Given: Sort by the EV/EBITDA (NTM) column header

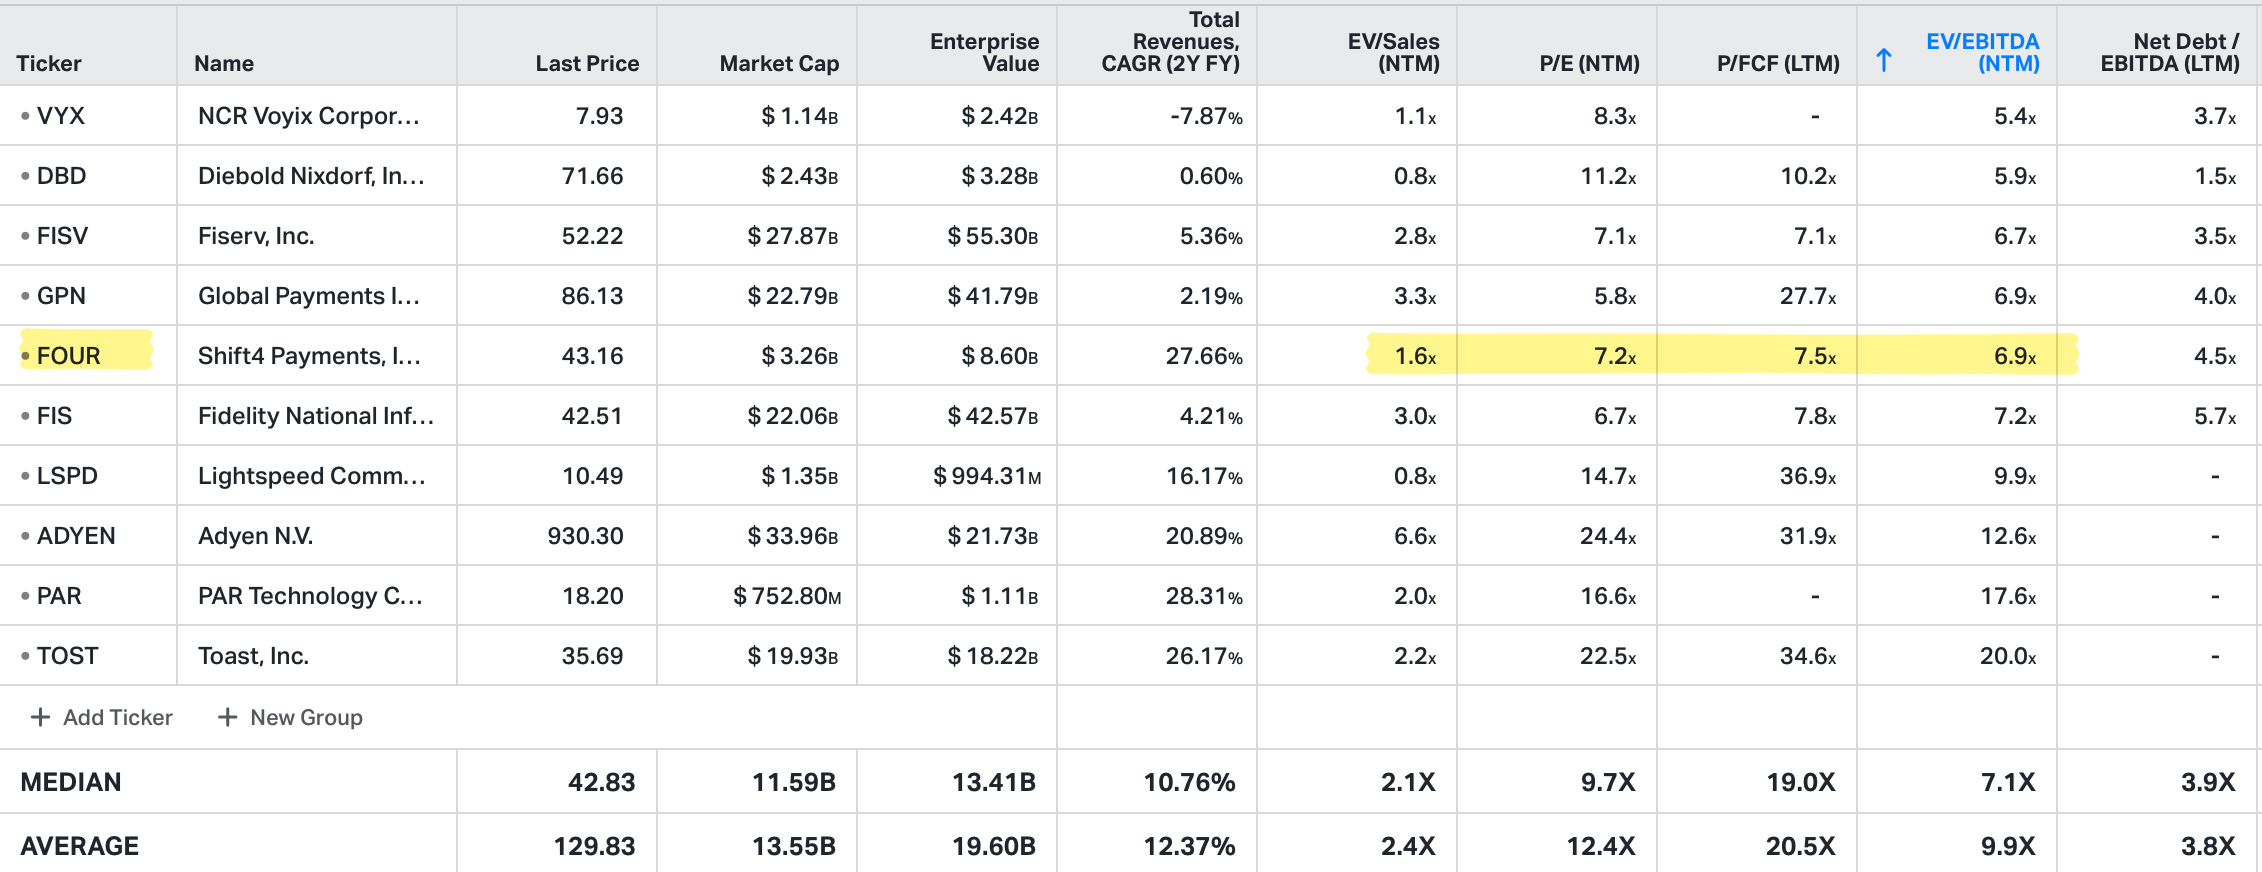Looking at the screenshot, I should click(1982, 52).
